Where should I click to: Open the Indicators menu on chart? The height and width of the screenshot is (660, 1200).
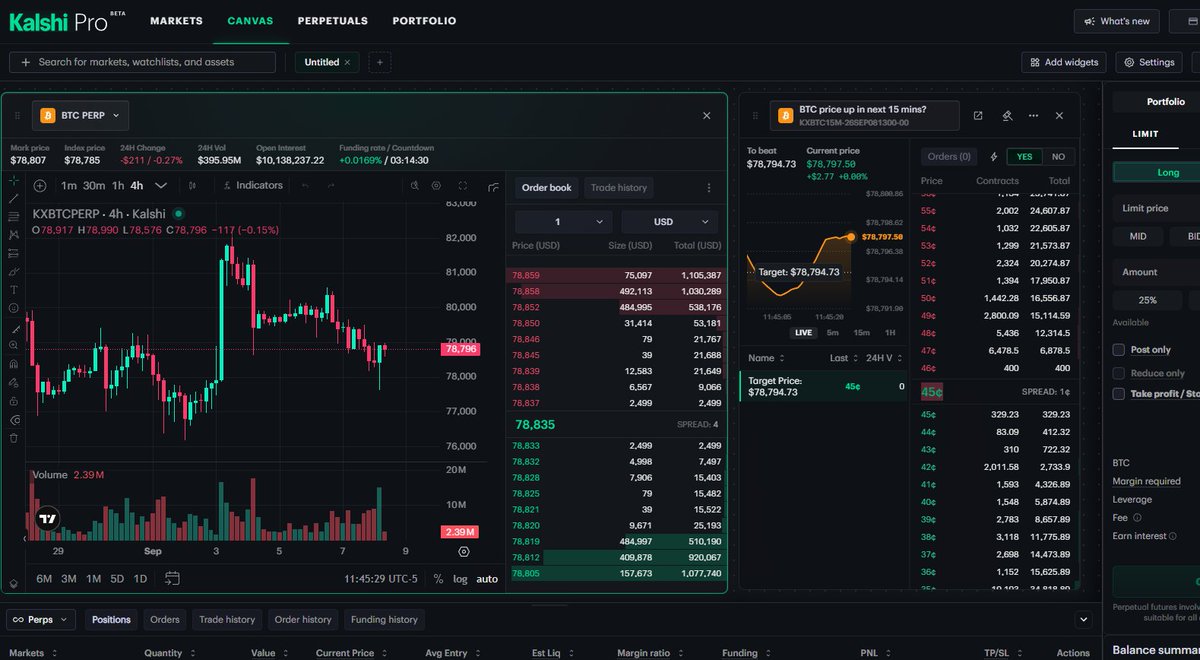[253, 186]
